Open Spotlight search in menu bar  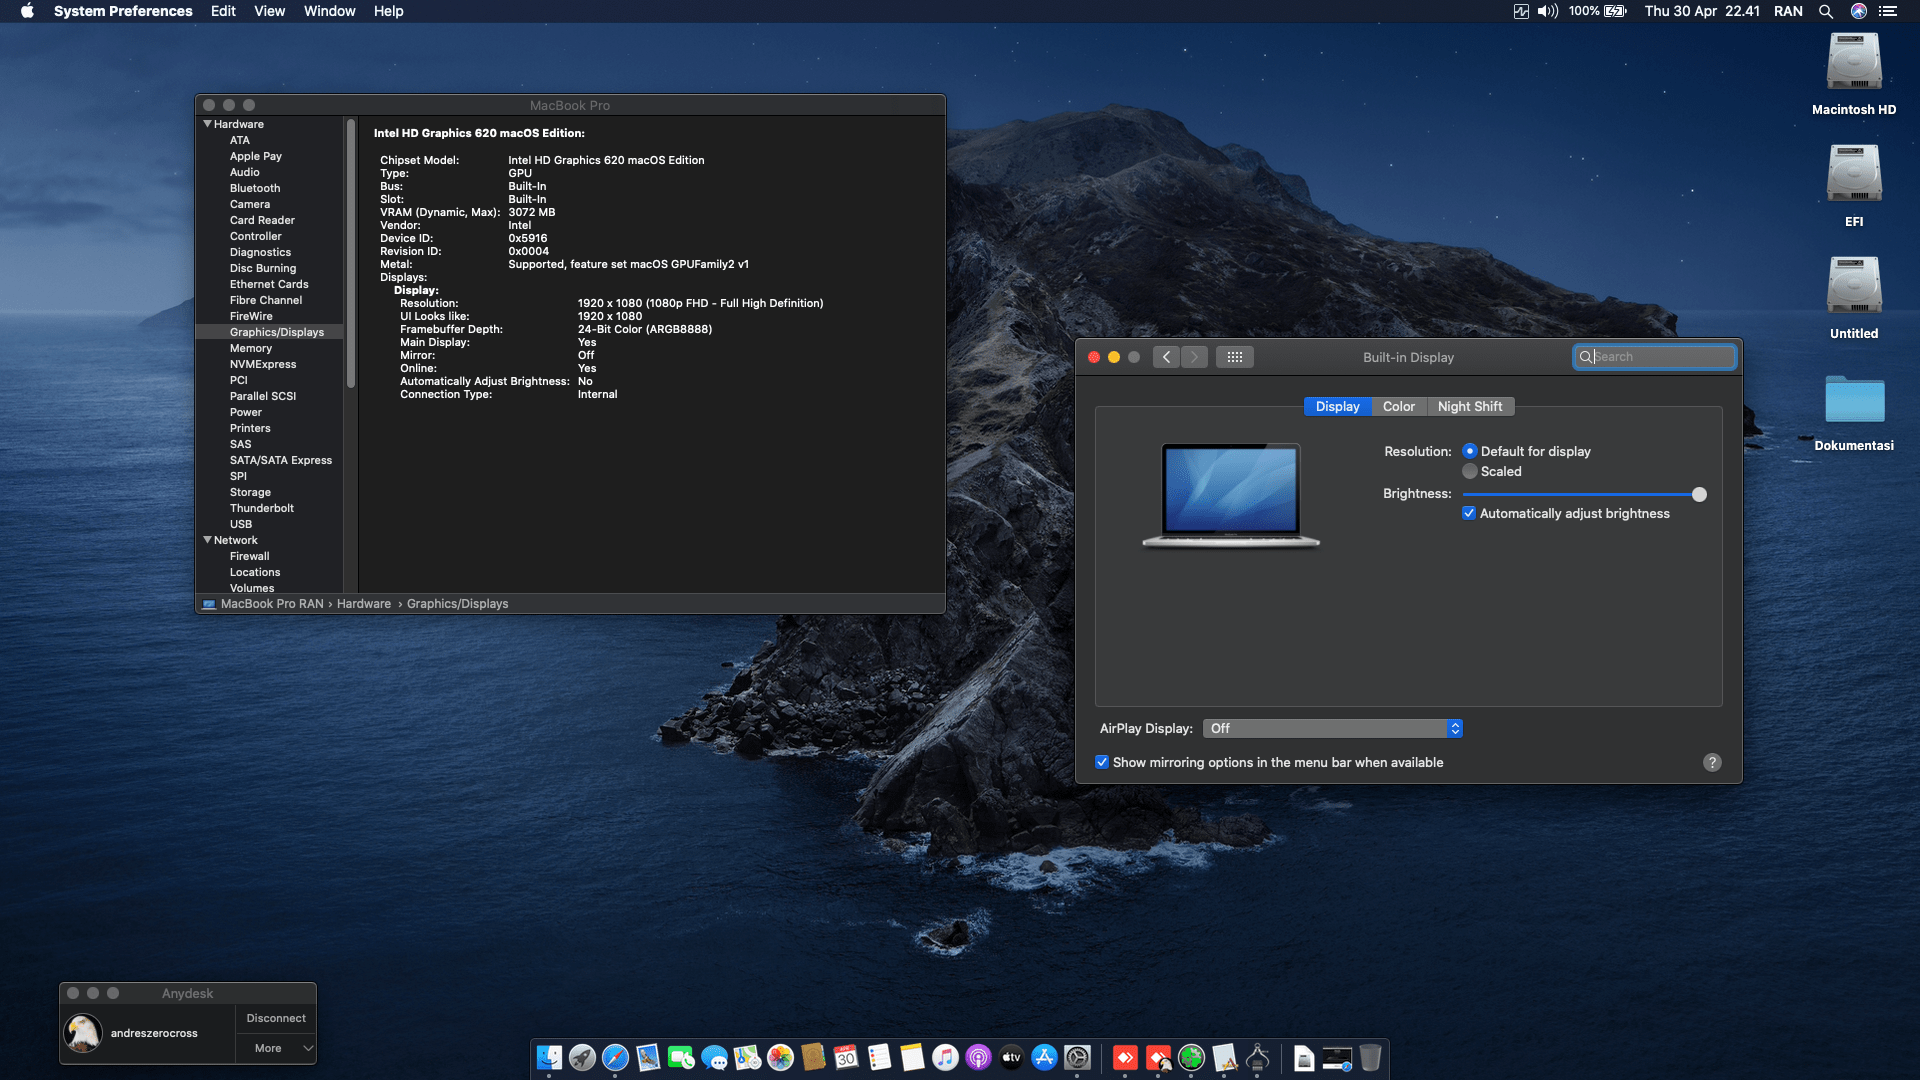click(1825, 11)
